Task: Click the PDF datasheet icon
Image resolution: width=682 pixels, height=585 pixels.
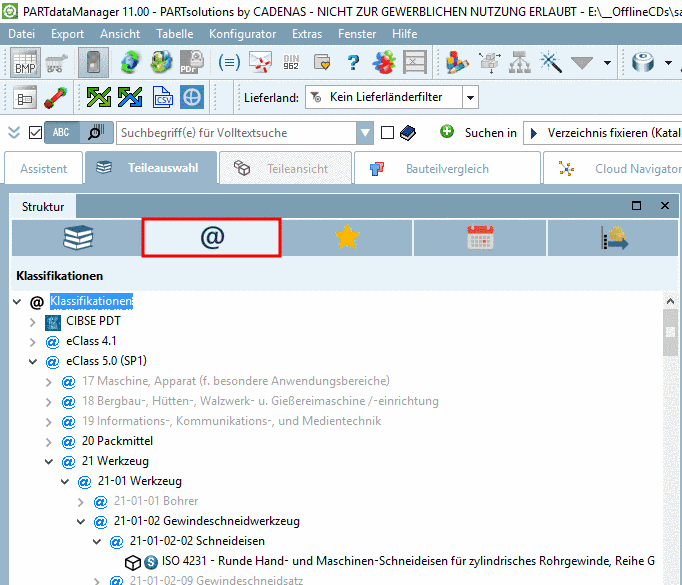Action: point(192,63)
